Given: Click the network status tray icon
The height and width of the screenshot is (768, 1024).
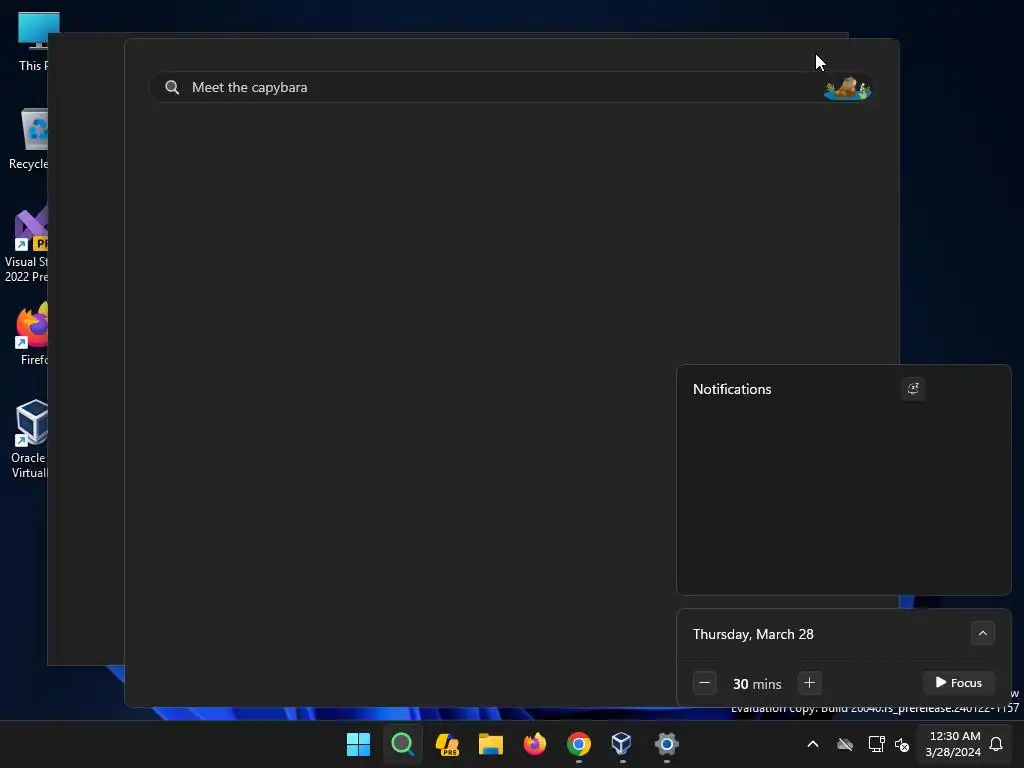Looking at the screenshot, I should (x=876, y=744).
